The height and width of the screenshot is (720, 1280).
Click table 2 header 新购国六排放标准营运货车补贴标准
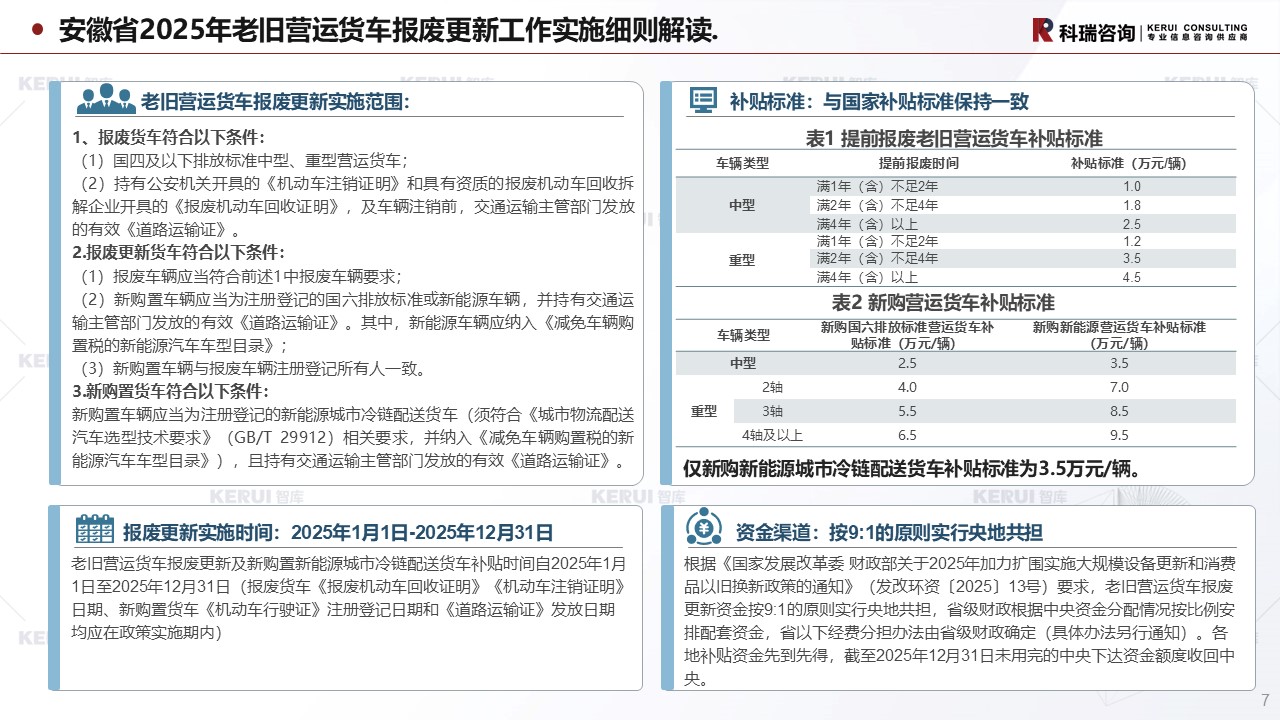(x=907, y=335)
